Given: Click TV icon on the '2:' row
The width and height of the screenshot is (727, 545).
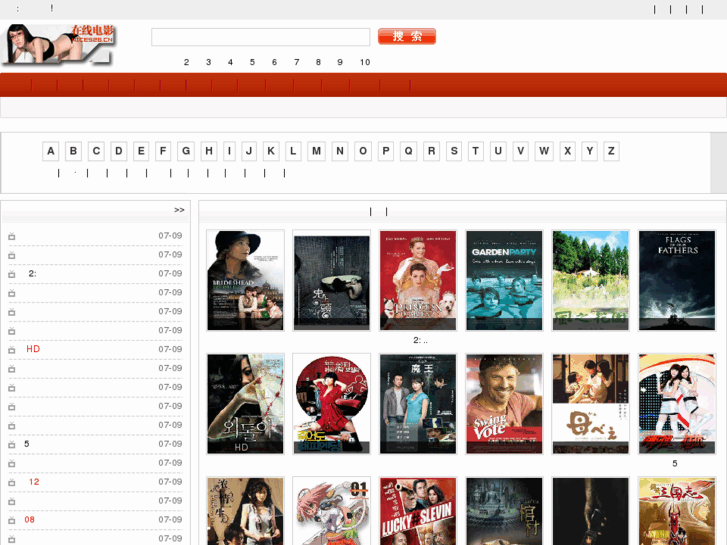Looking at the screenshot, I should pyautogui.click(x=12, y=274).
